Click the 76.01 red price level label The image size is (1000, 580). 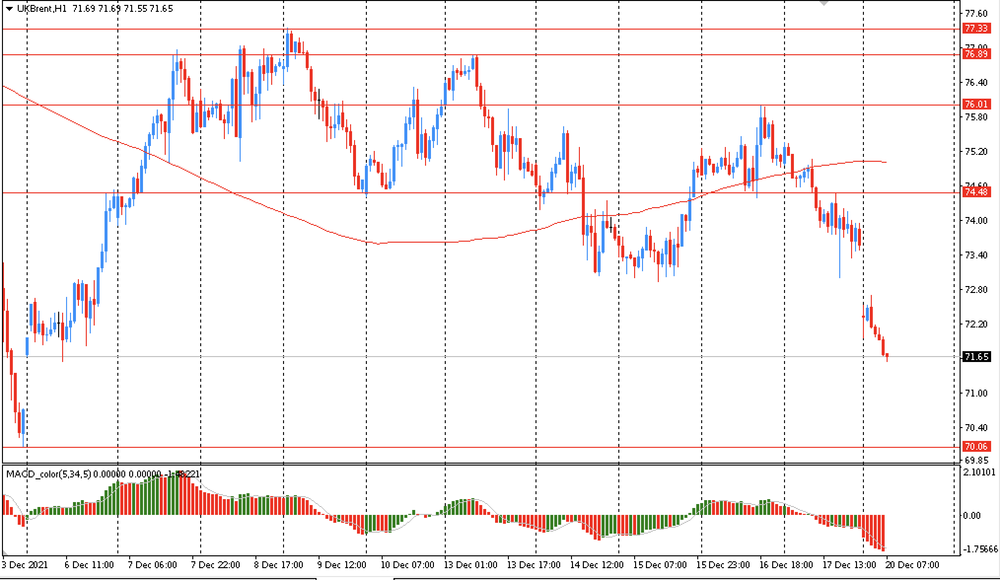tap(976, 104)
